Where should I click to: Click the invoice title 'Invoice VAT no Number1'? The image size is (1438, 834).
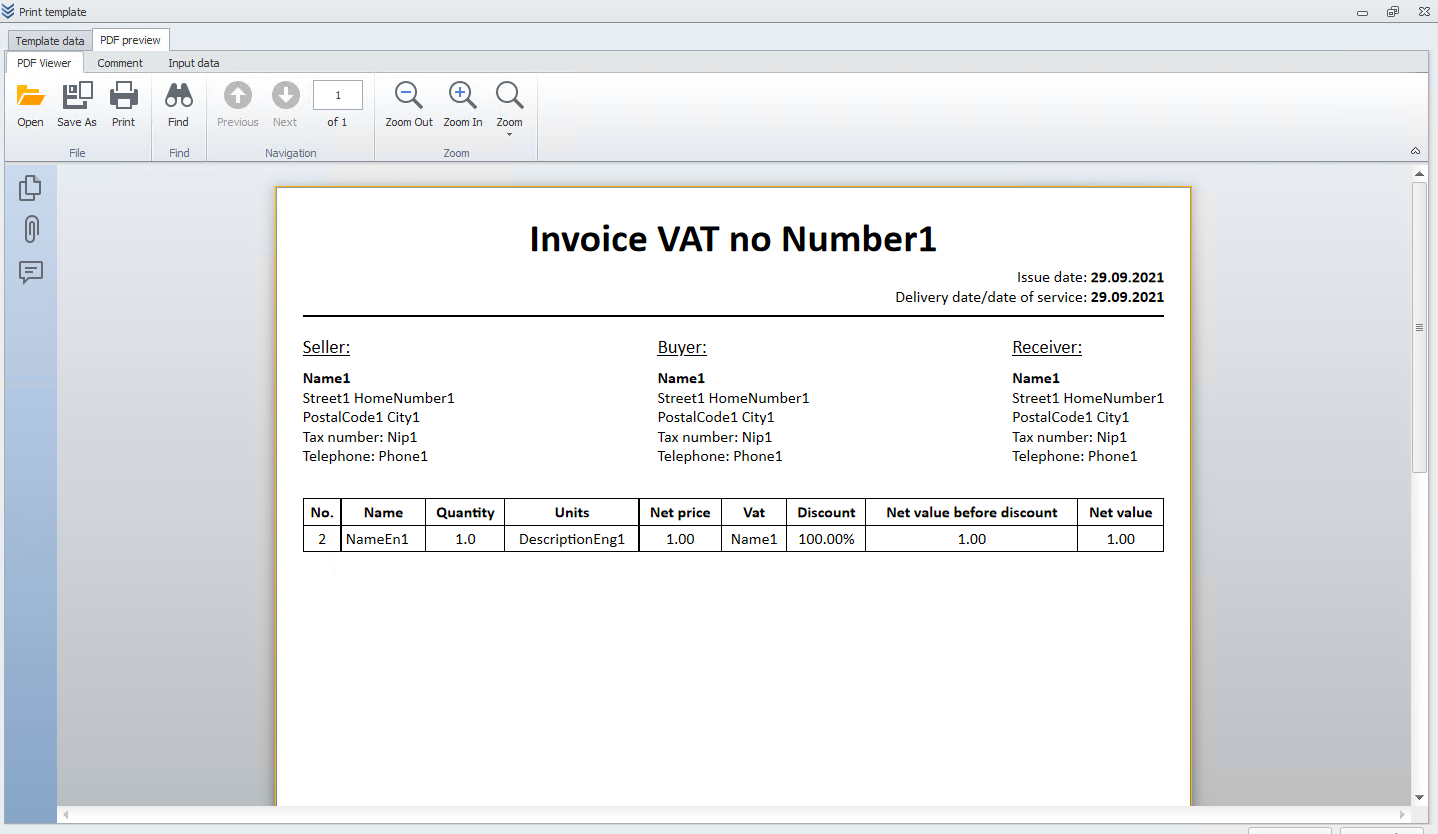click(x=733, y=239)
